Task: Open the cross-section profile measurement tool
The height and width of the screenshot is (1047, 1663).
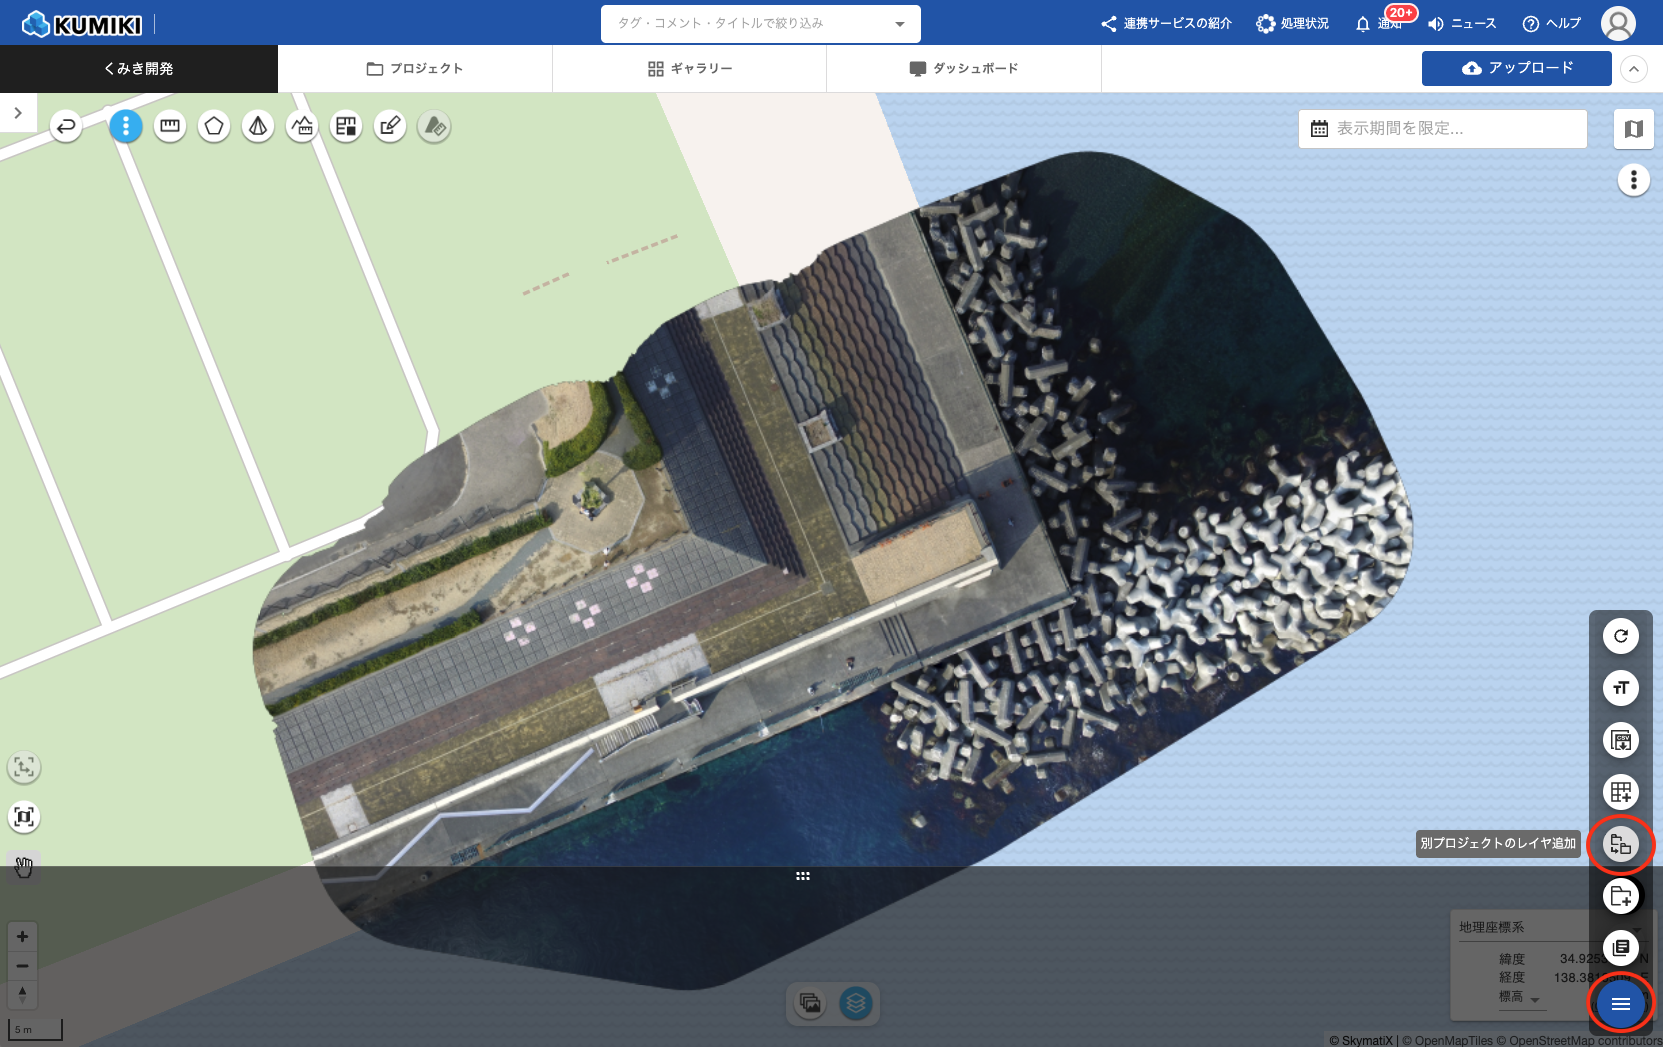Action: [x=302, y=126]
